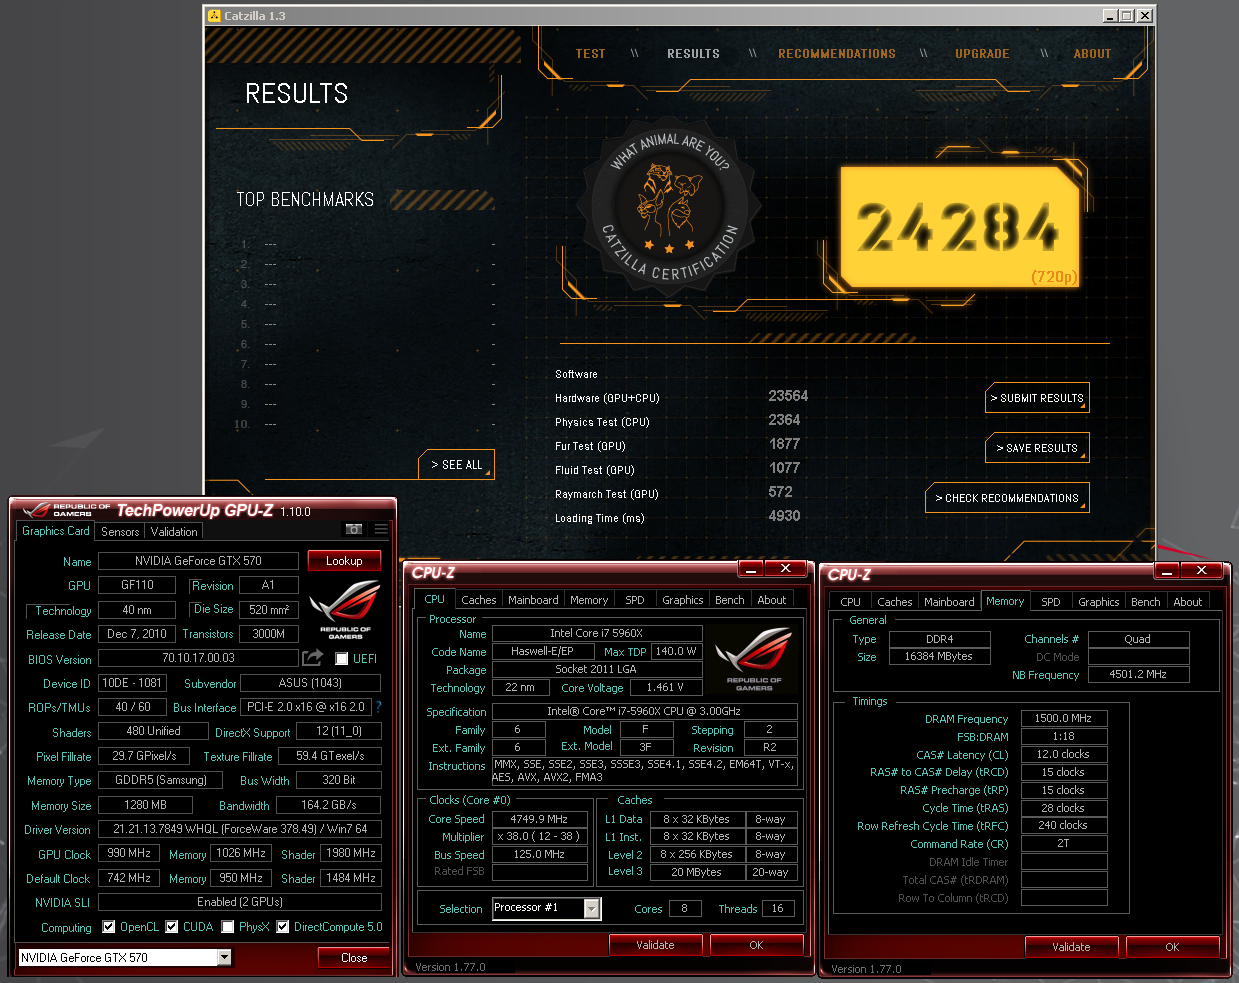The width and height of the screenshot is (1239, 983).
Task: Maximize the Catzilla window
Action: (x=1127, y=15)
